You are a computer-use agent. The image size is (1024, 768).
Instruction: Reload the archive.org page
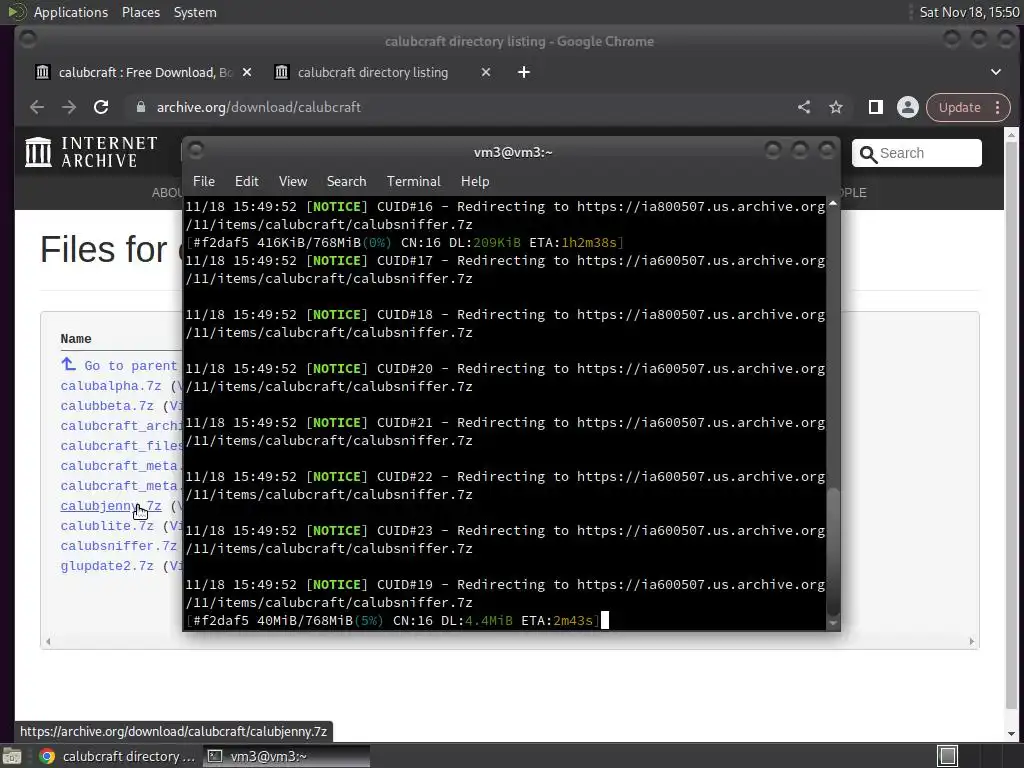[101, 107]
